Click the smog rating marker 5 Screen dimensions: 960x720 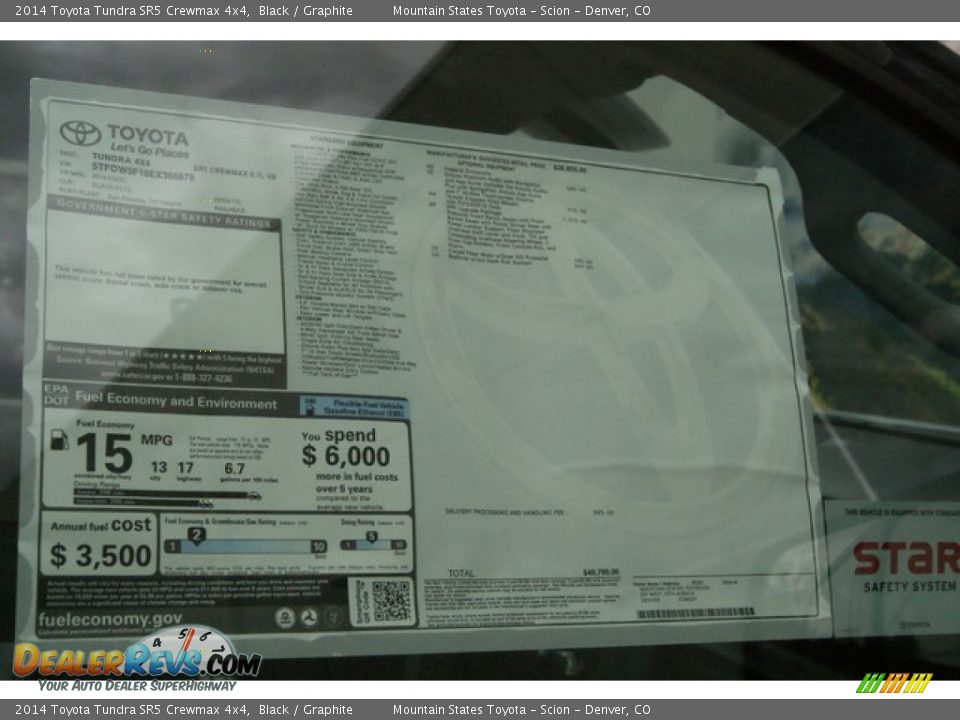coord(370,537)
